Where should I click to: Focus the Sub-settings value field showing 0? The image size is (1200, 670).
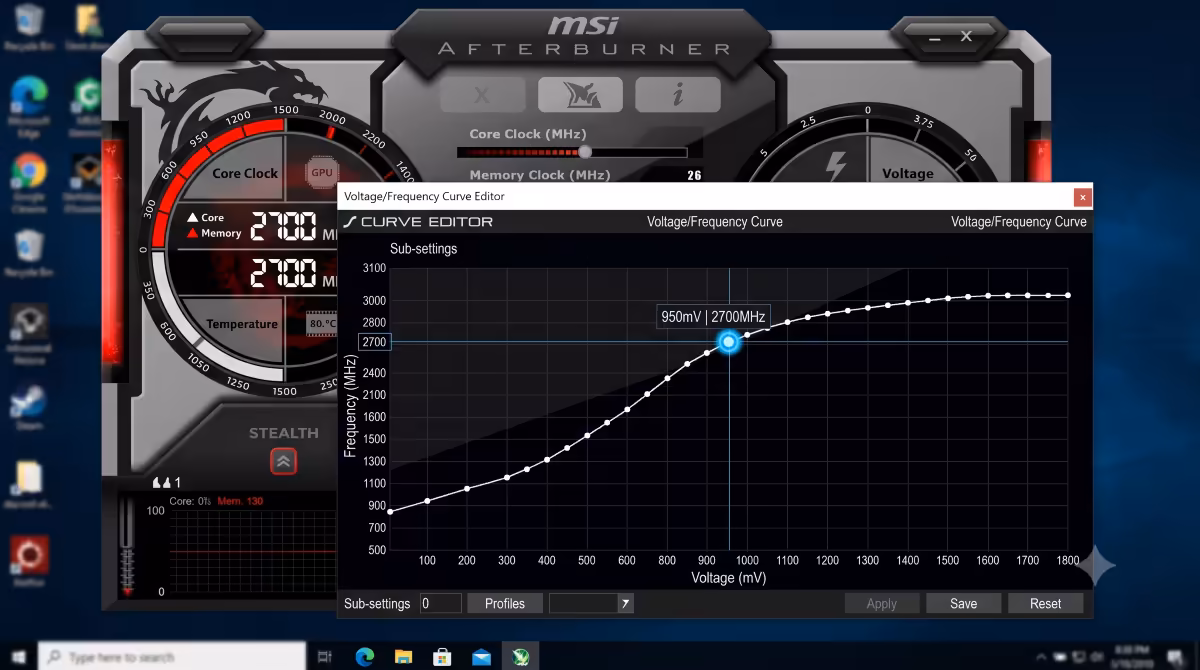[440, 603]
